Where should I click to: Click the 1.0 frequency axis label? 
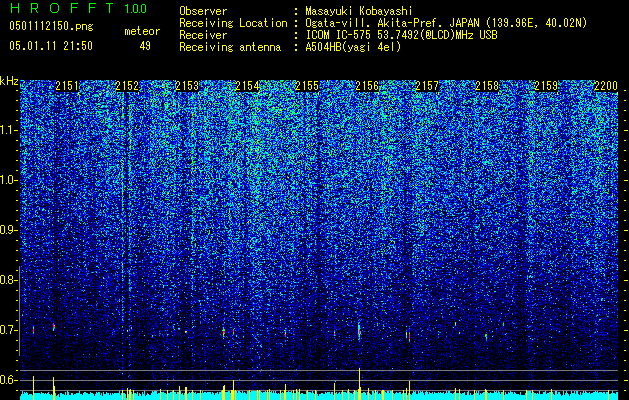(x=8, y=181)
